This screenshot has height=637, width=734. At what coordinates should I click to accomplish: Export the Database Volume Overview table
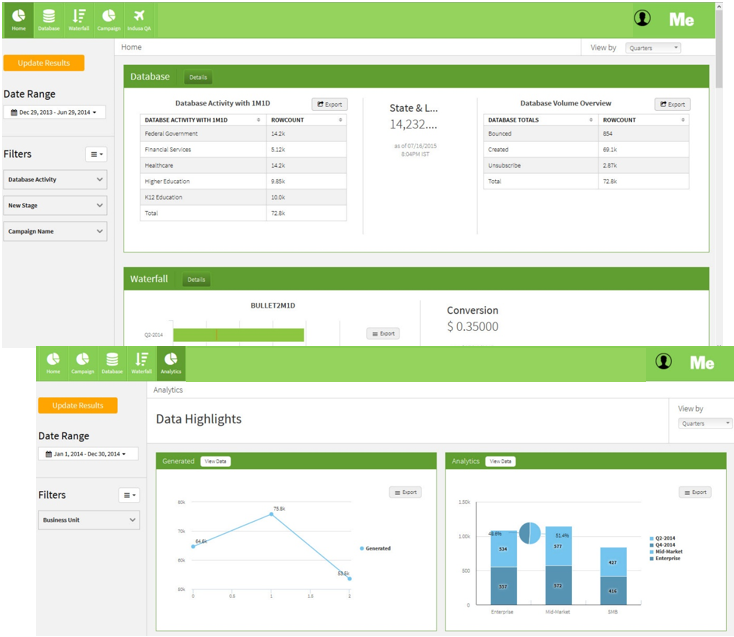672,104
